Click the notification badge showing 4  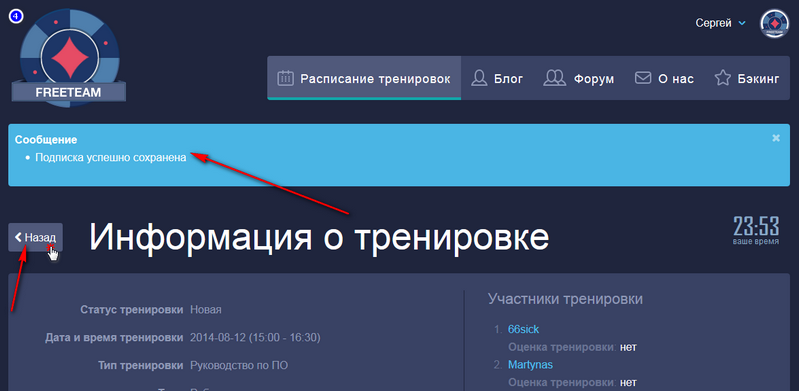pyautogui.click(x=16, y=16)
